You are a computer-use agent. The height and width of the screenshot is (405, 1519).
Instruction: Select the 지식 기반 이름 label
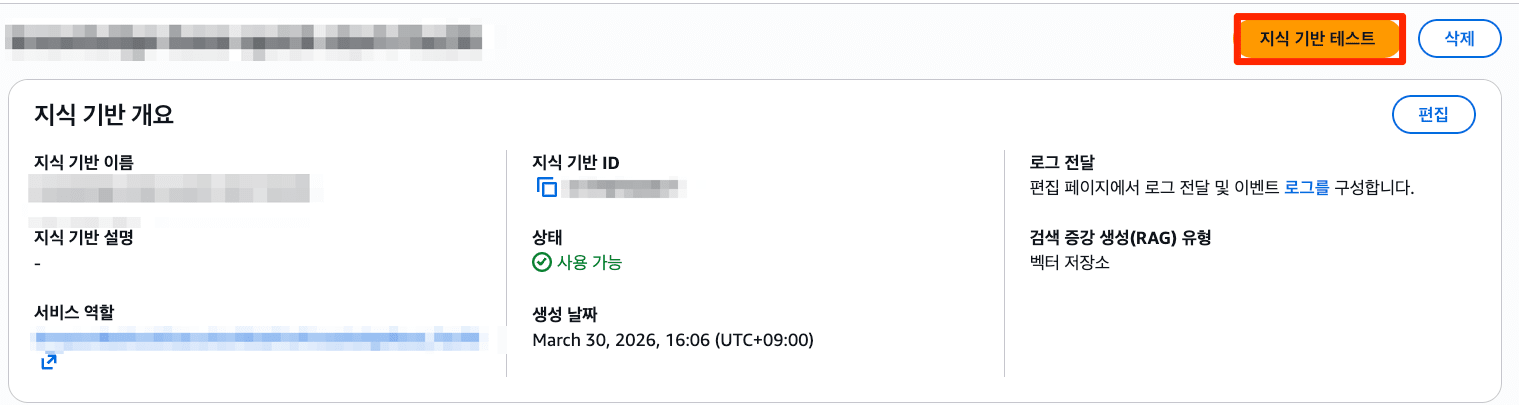(84, 161)
